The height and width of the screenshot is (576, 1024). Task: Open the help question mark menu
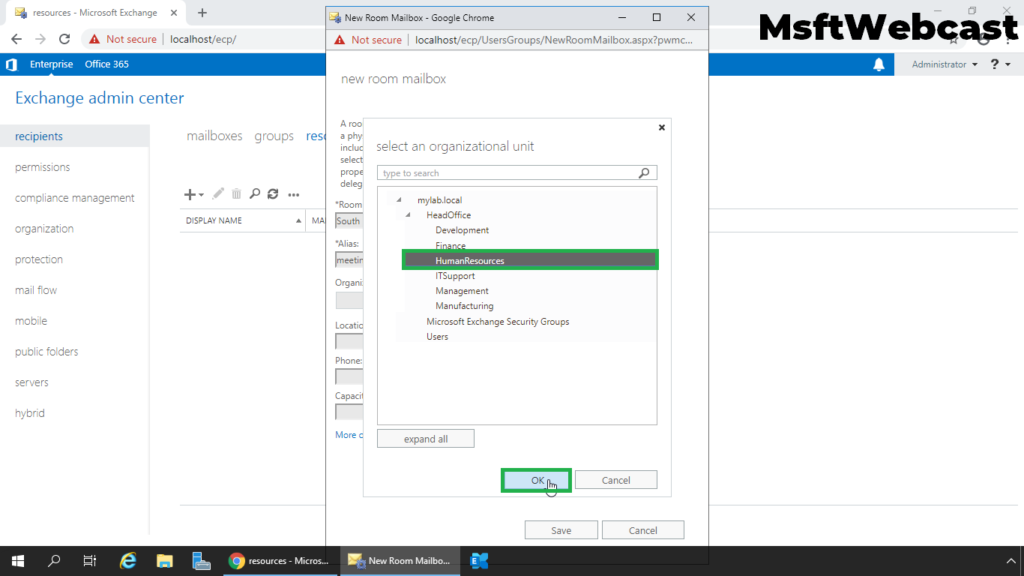pos(1000,64)
